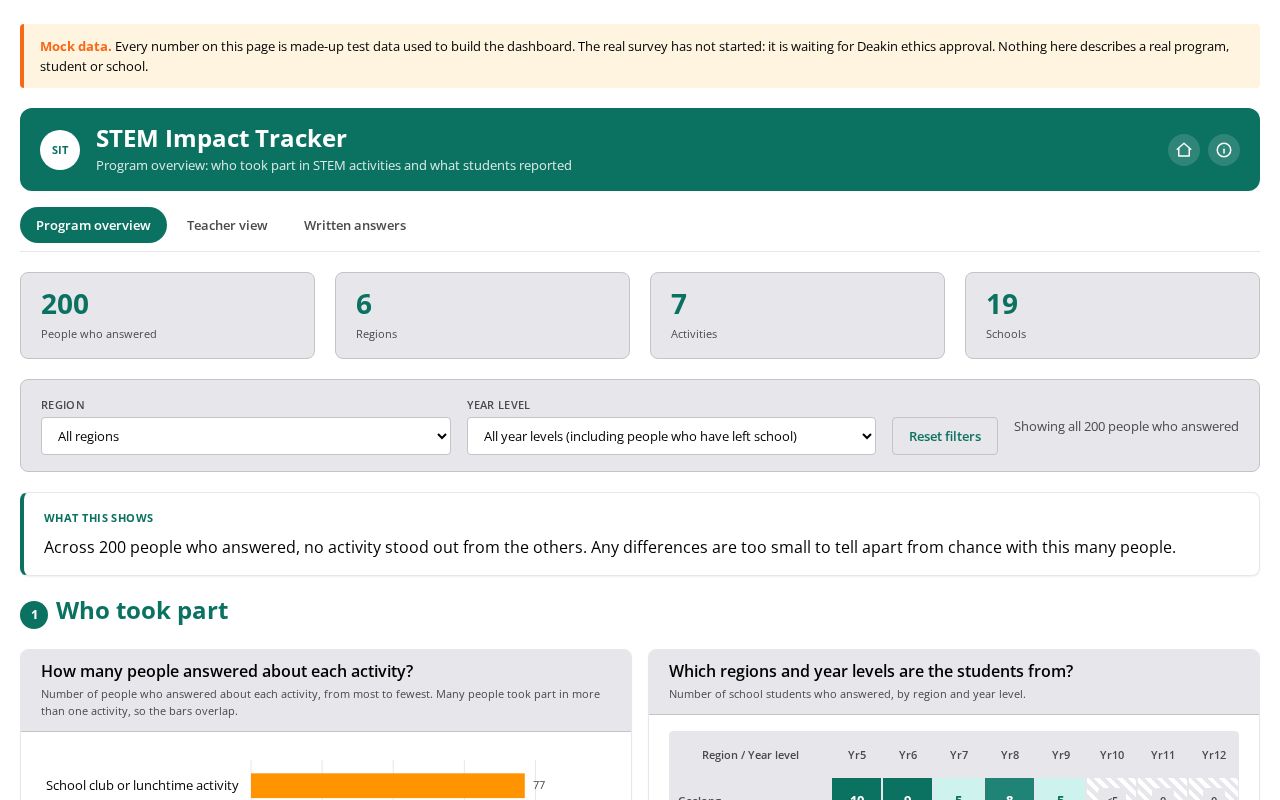The image size is (1280, 800).
Task: Click the 'What this shows' heading
Action: 99,518
